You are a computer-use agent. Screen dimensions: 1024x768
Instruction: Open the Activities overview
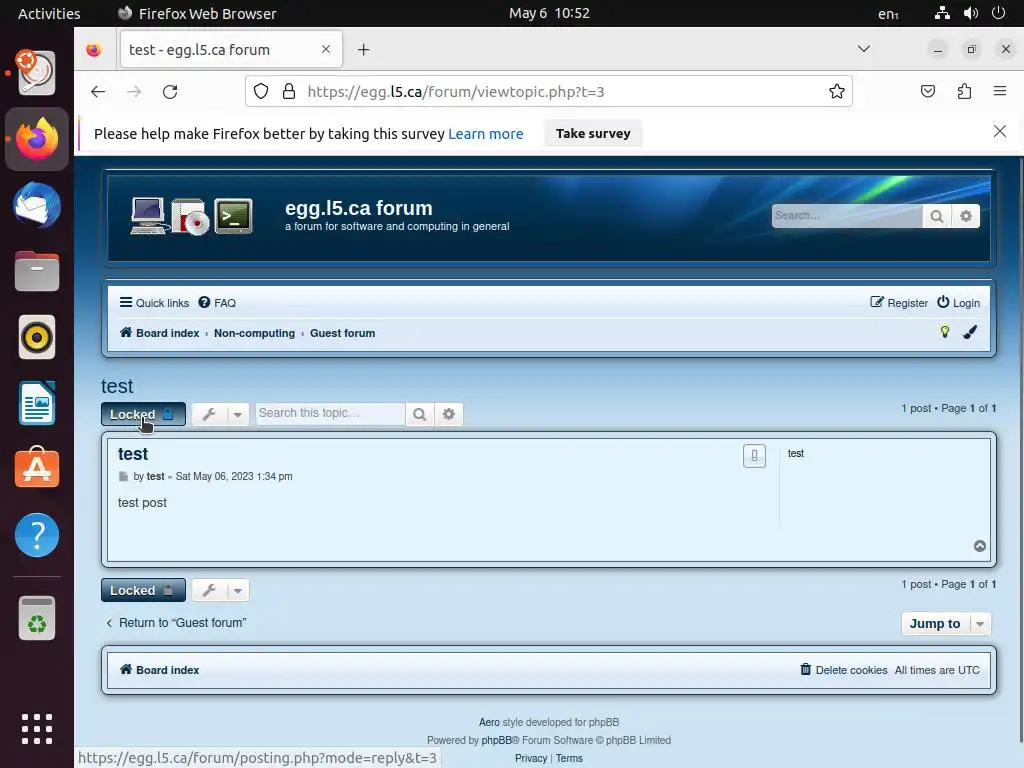click(x=49, y=14)
